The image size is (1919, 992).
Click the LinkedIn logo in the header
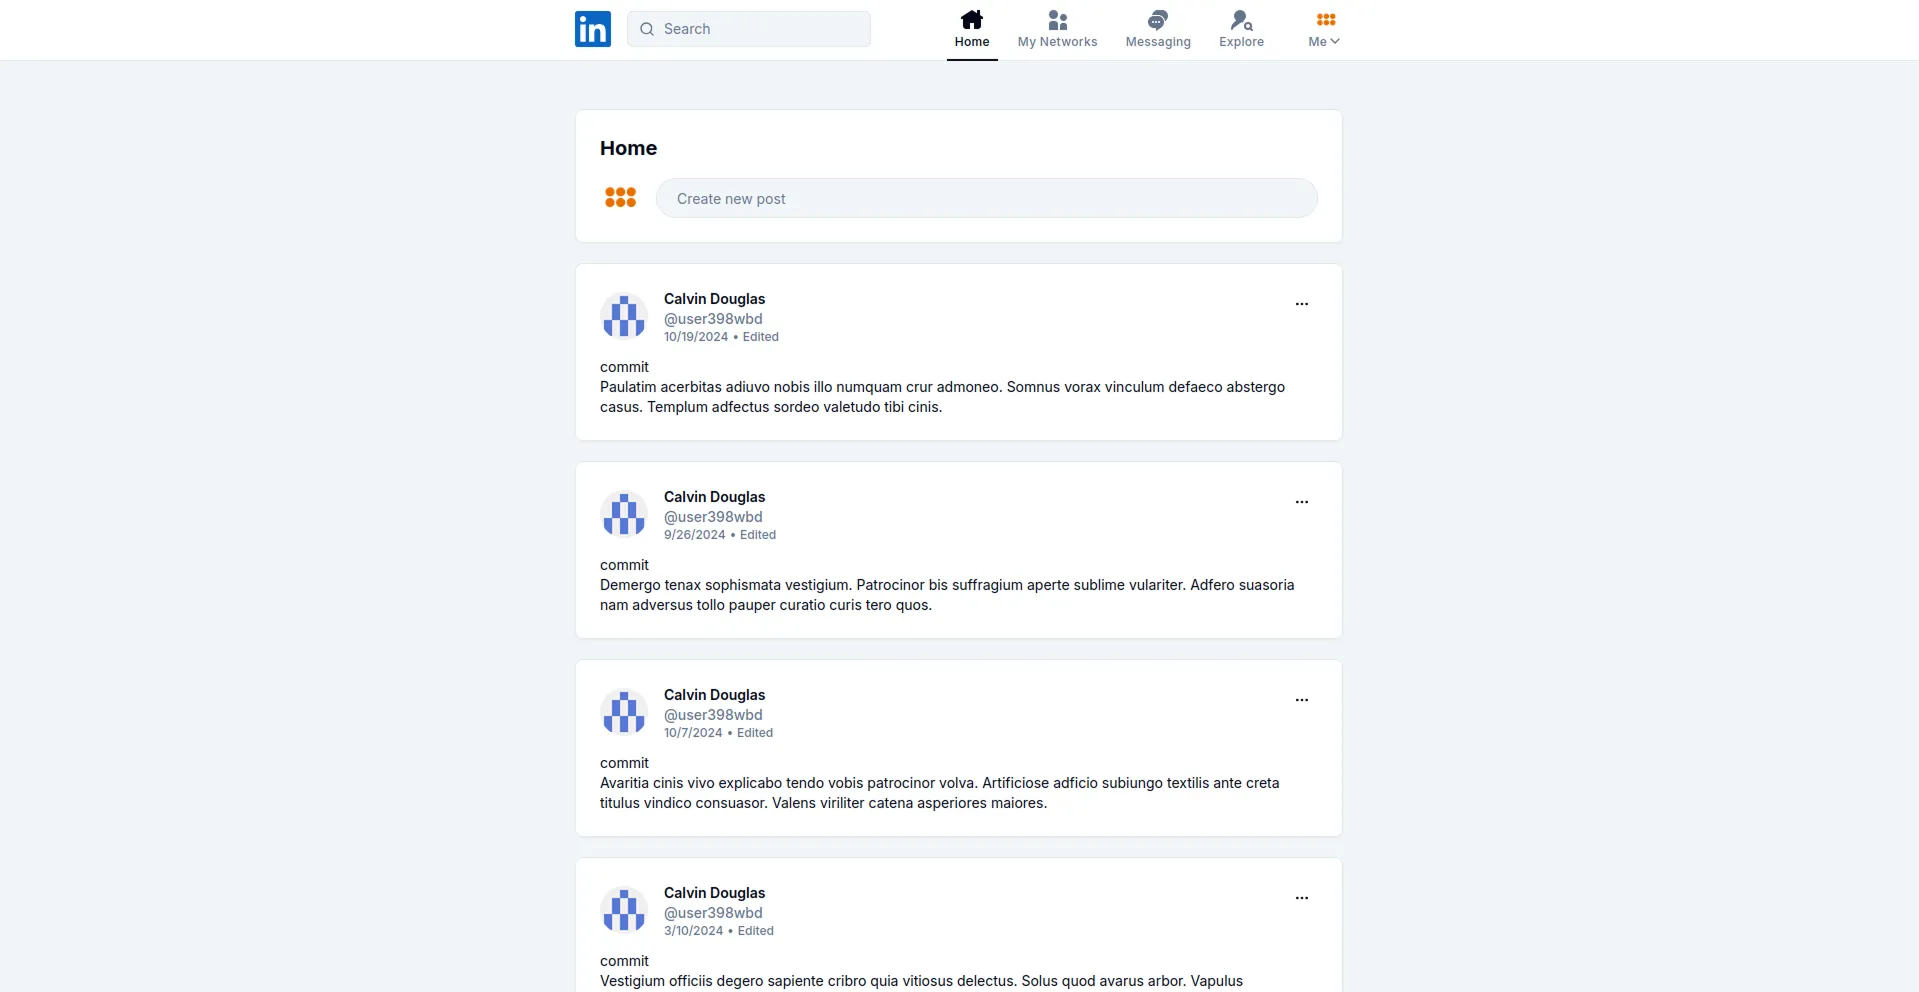pos(592,29)
